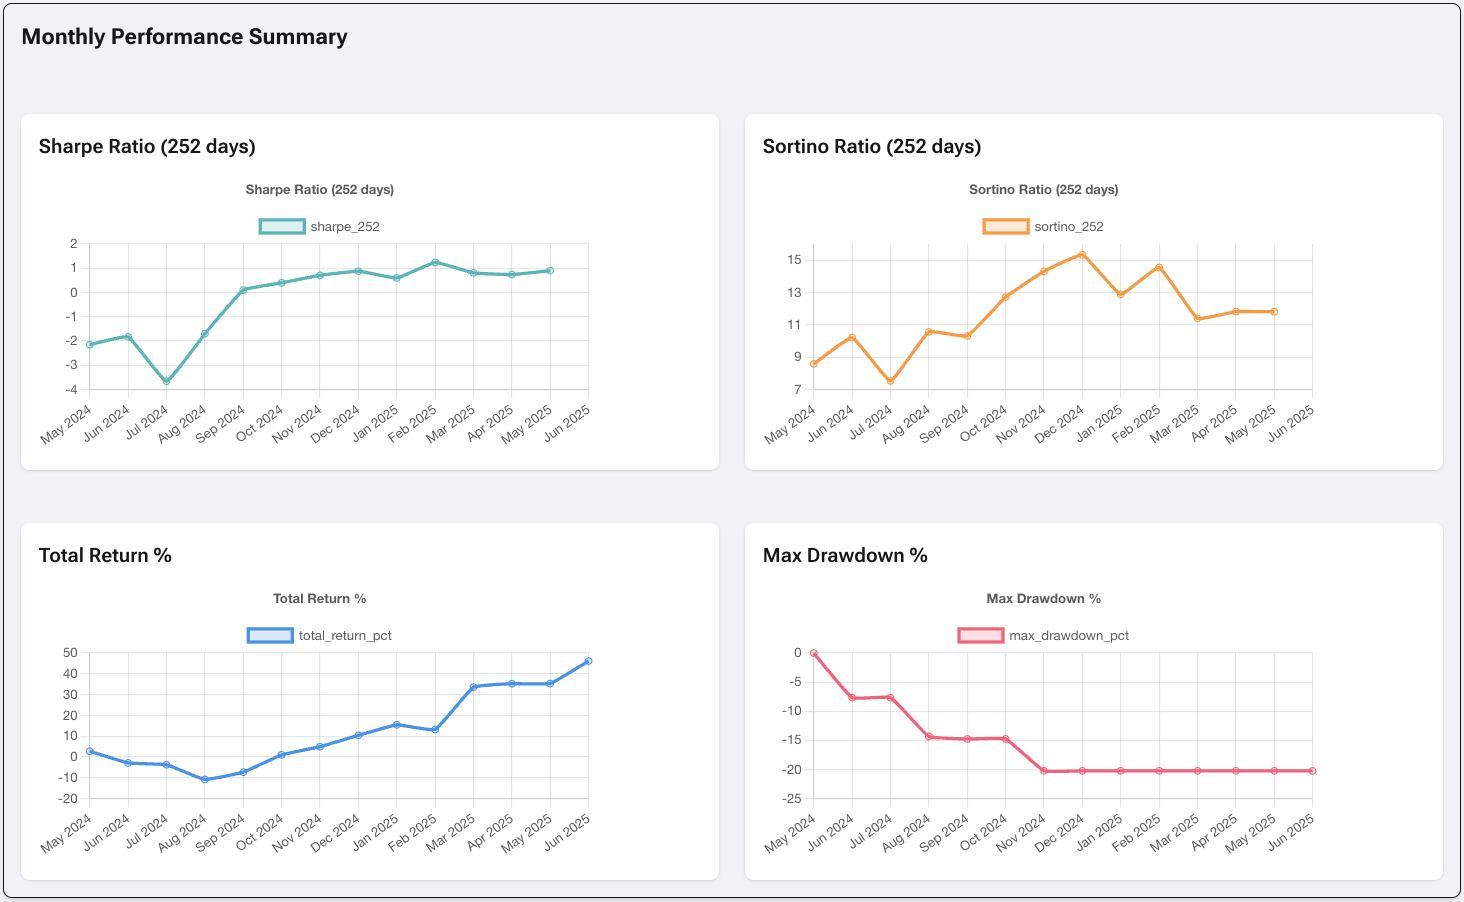Select the Max Drawdown Nov 2024 data point
This screenshot has width=1464, height=902.
point(1044,771)
